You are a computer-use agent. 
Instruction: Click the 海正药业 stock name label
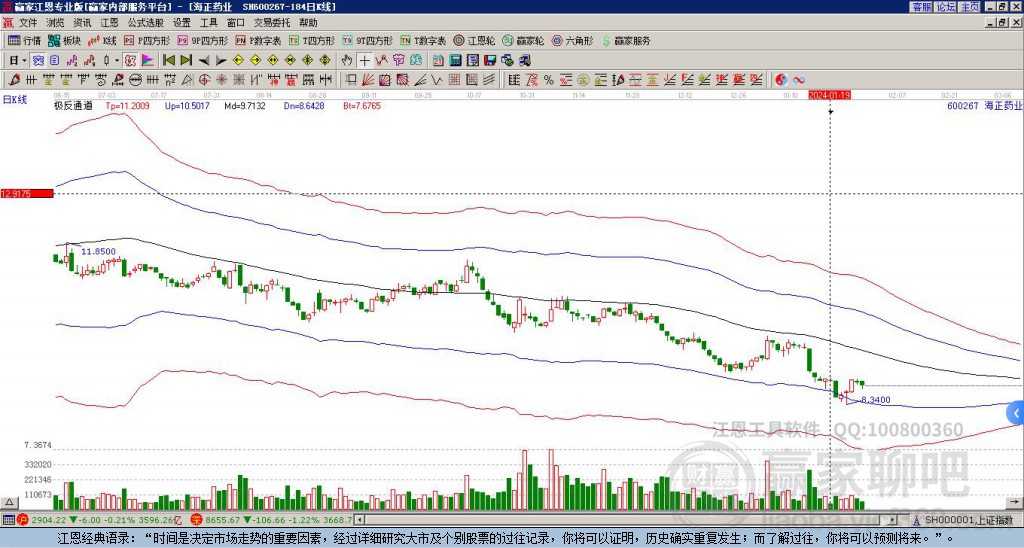pyautogui.click(x=1003, y=105)
